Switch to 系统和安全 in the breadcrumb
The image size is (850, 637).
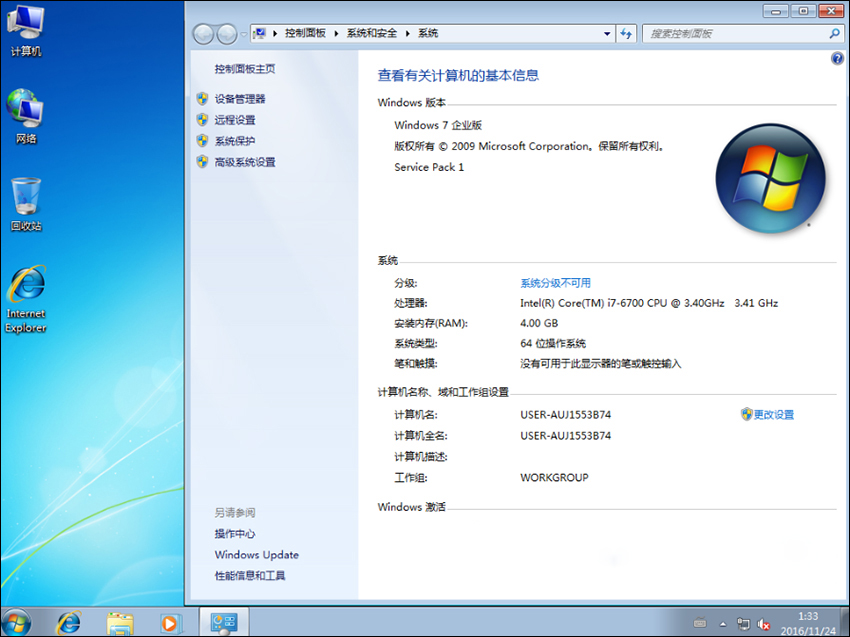coord(372,33)
